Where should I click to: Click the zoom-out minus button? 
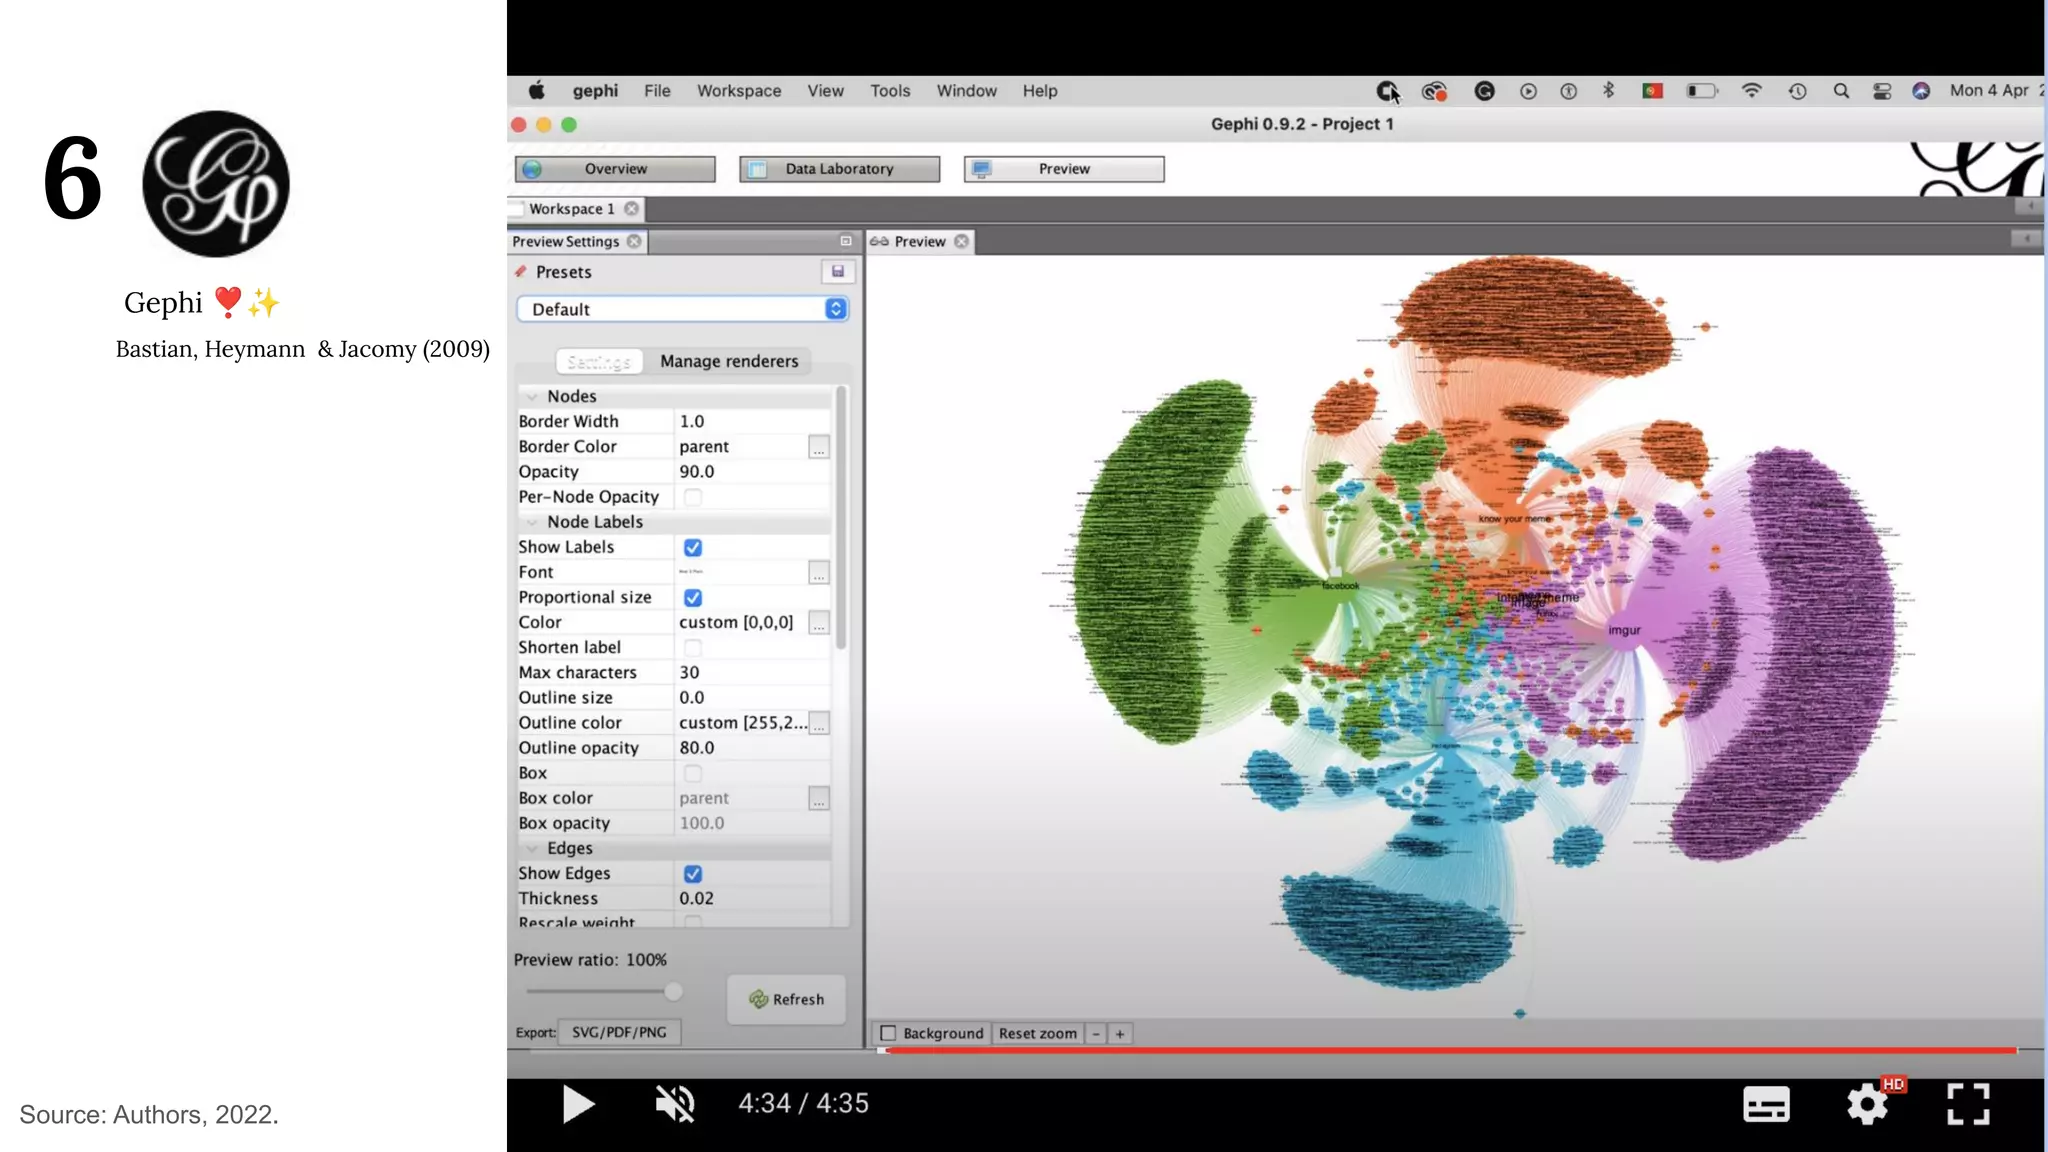point(1096,1034)
